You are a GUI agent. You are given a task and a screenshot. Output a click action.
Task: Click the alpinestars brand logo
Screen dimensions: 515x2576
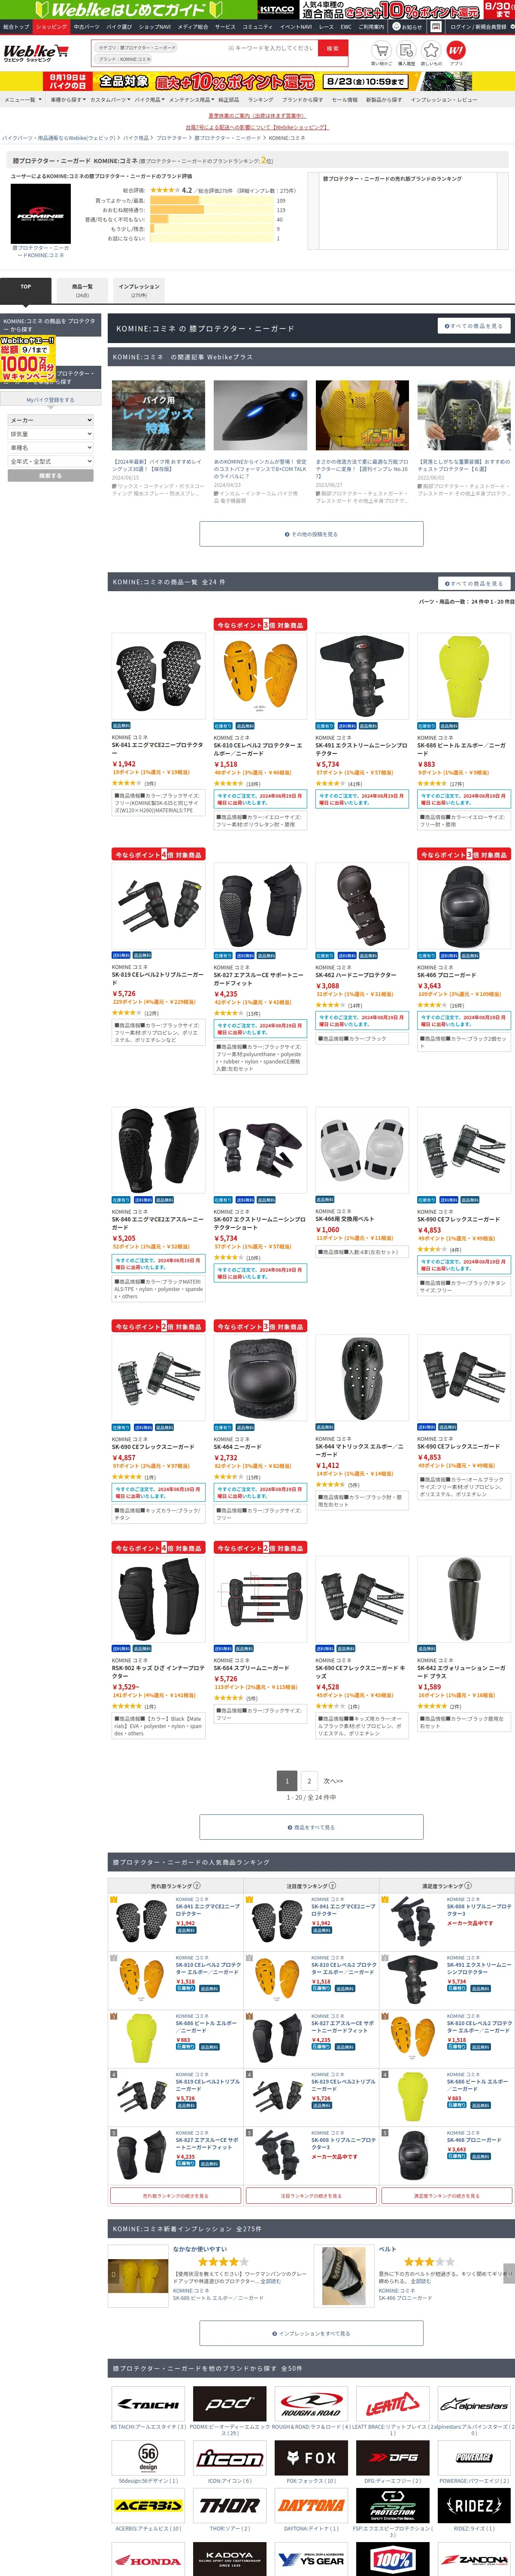pos(474,2403)
